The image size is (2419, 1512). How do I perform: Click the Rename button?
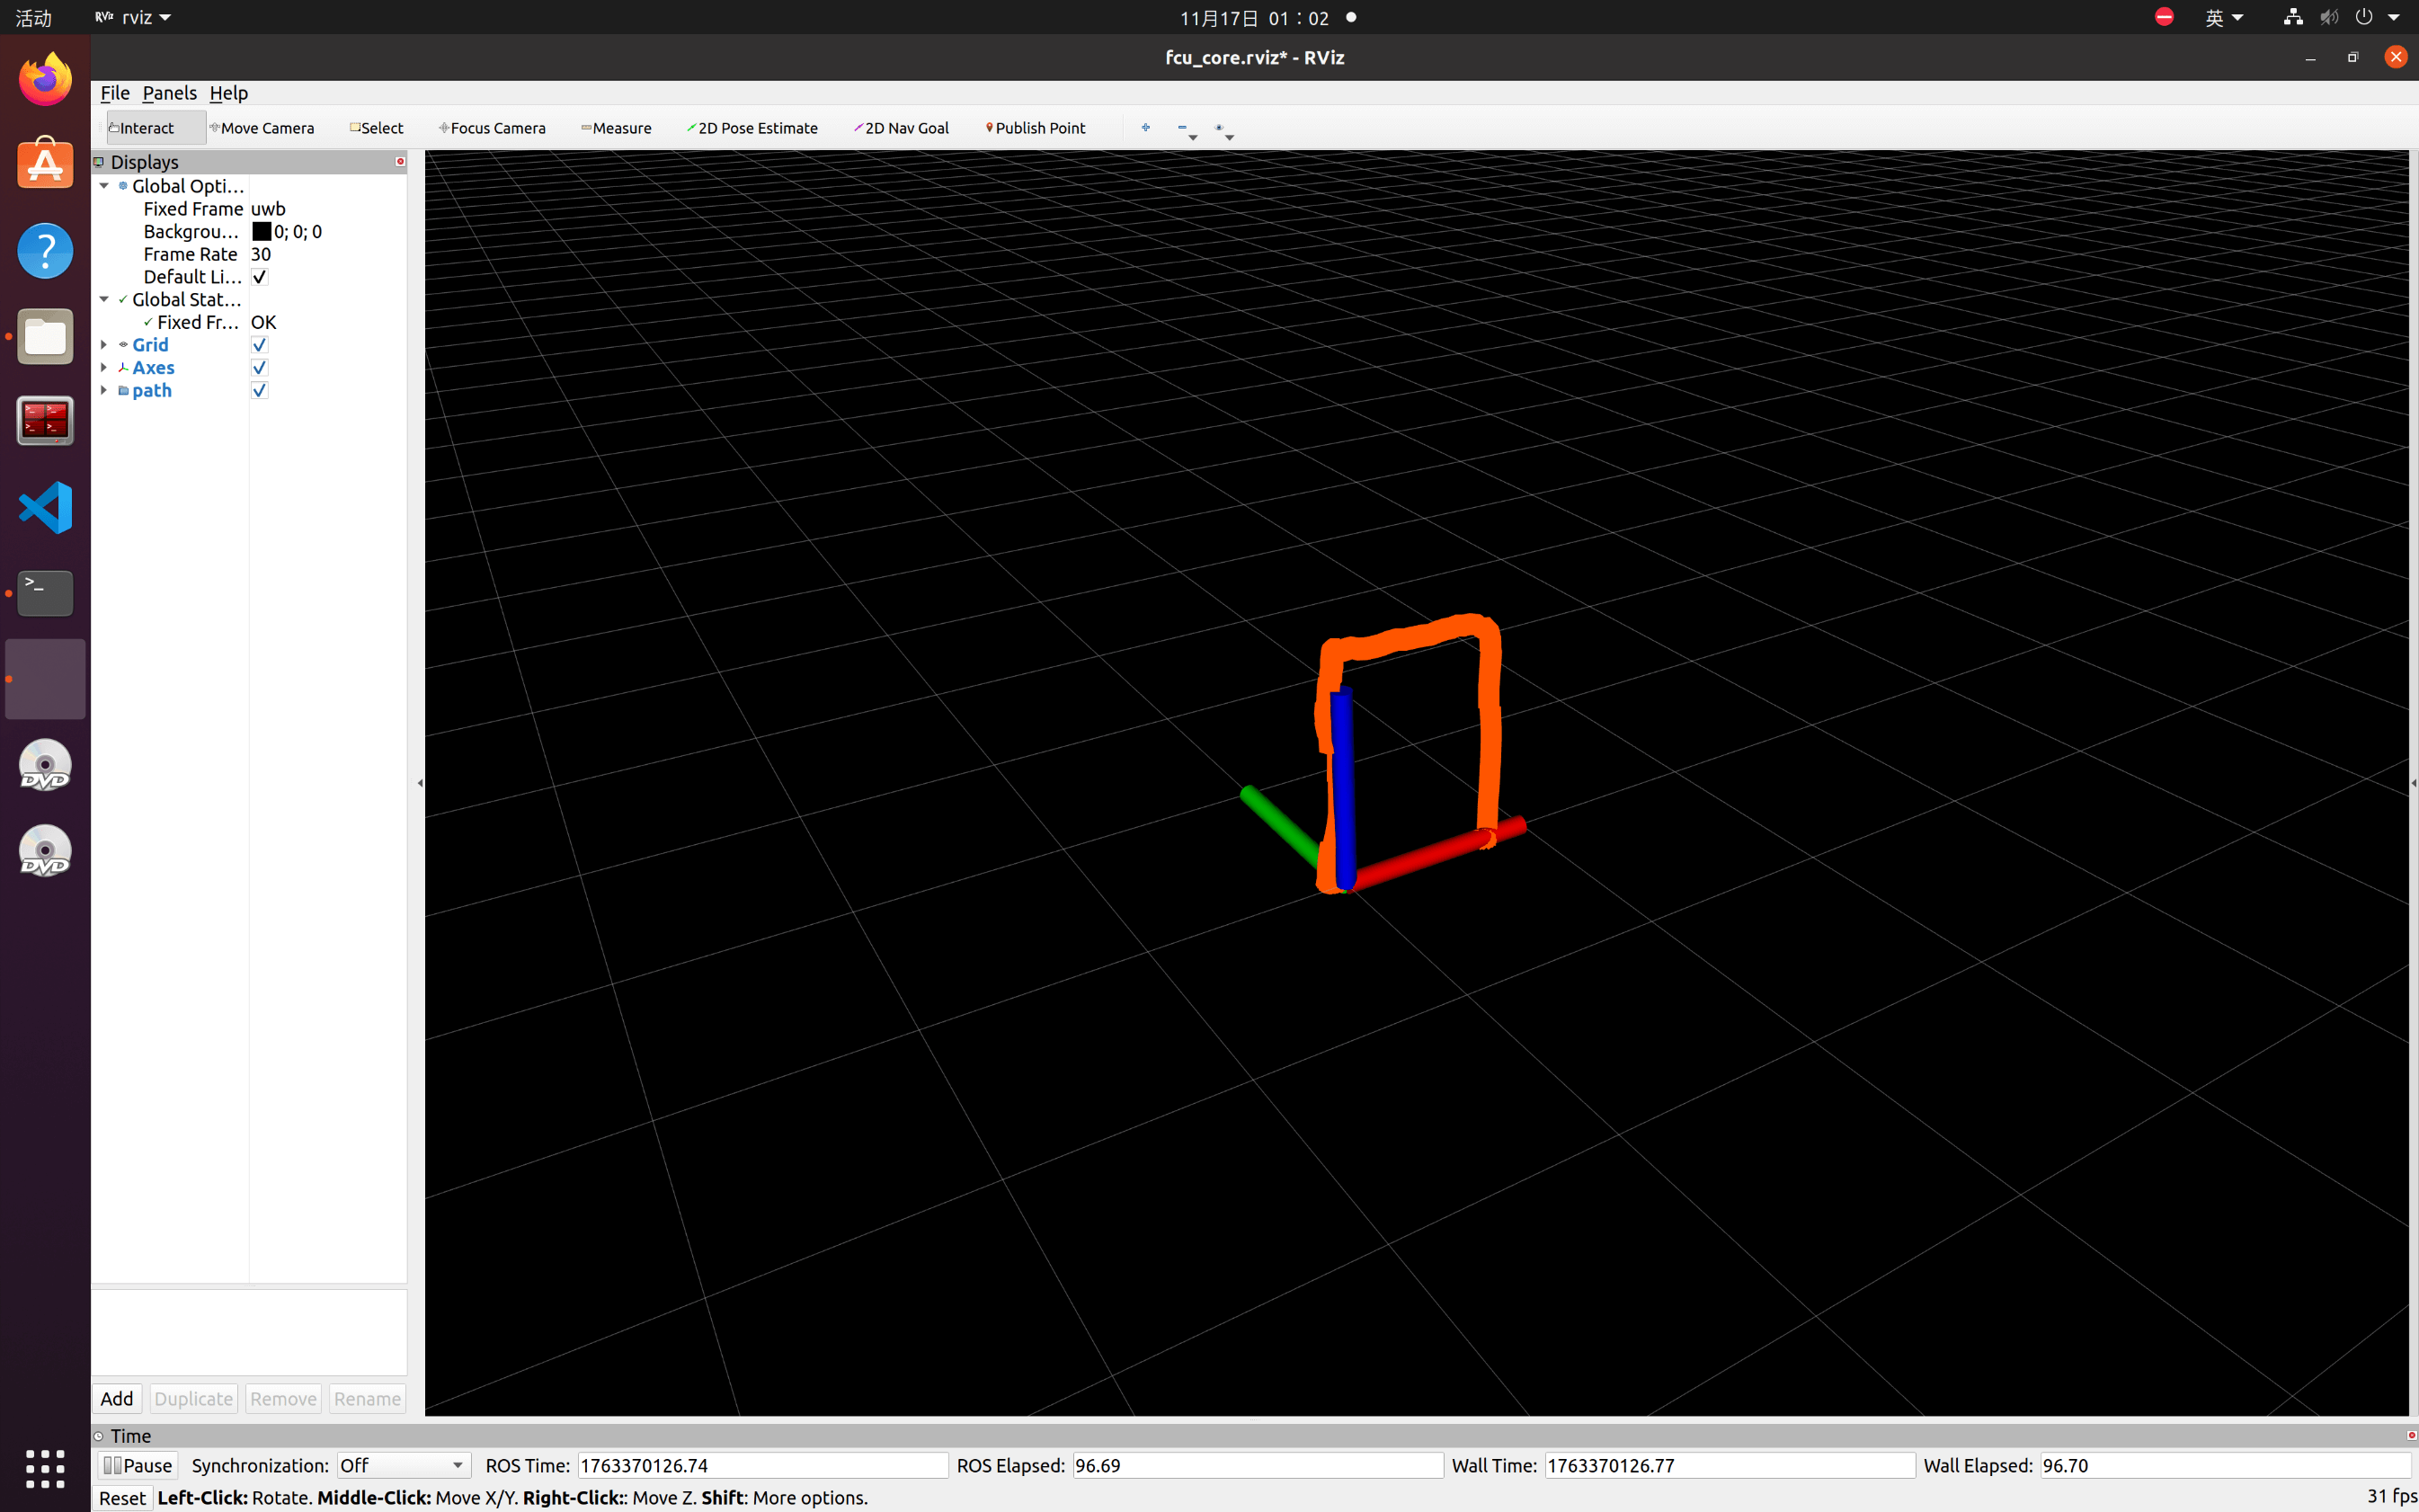coord(367,1398)
